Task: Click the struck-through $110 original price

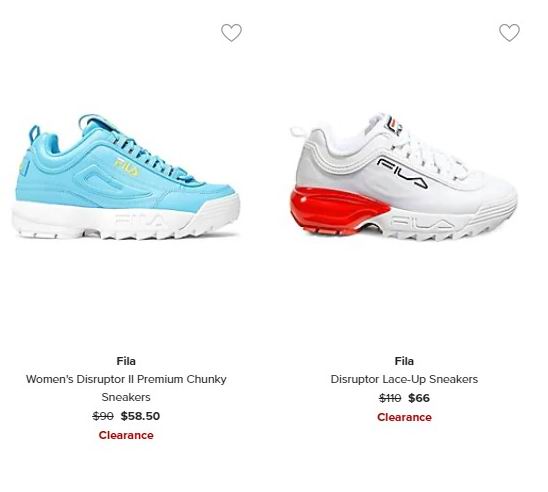Action: click(390, 398)
